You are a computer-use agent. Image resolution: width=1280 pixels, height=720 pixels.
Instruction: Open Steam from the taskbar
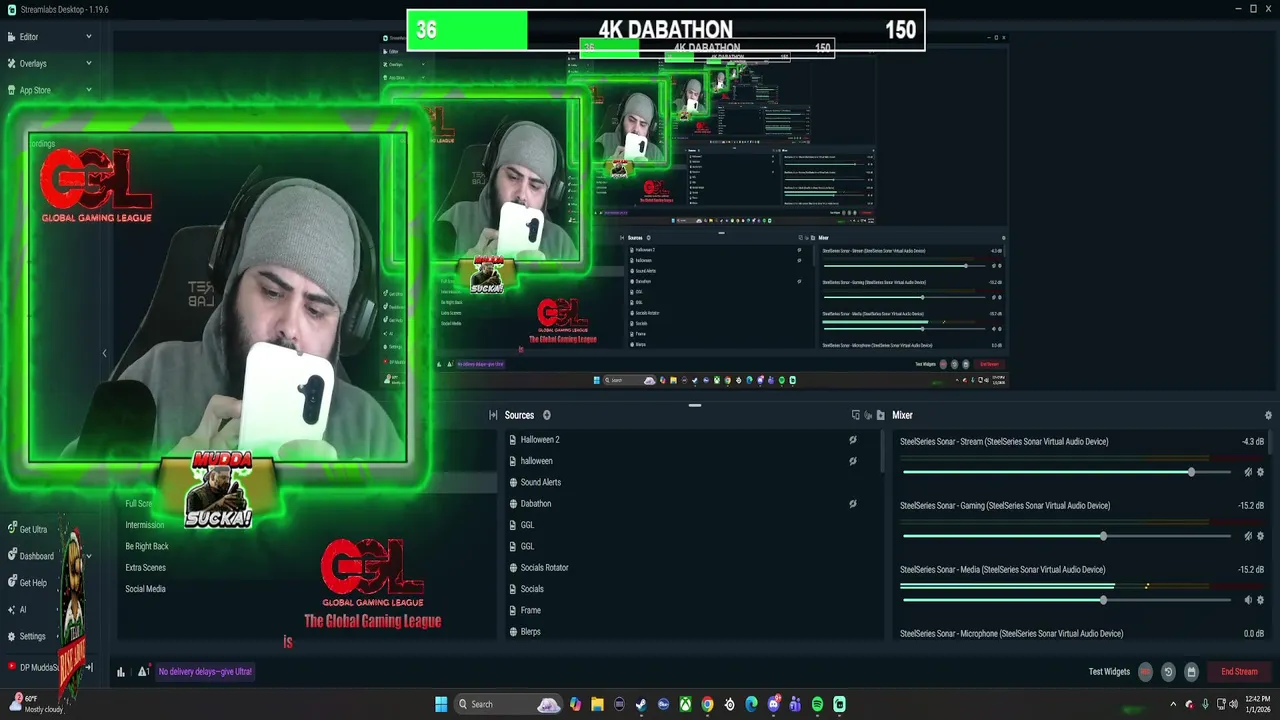click(x=641, y=704)
